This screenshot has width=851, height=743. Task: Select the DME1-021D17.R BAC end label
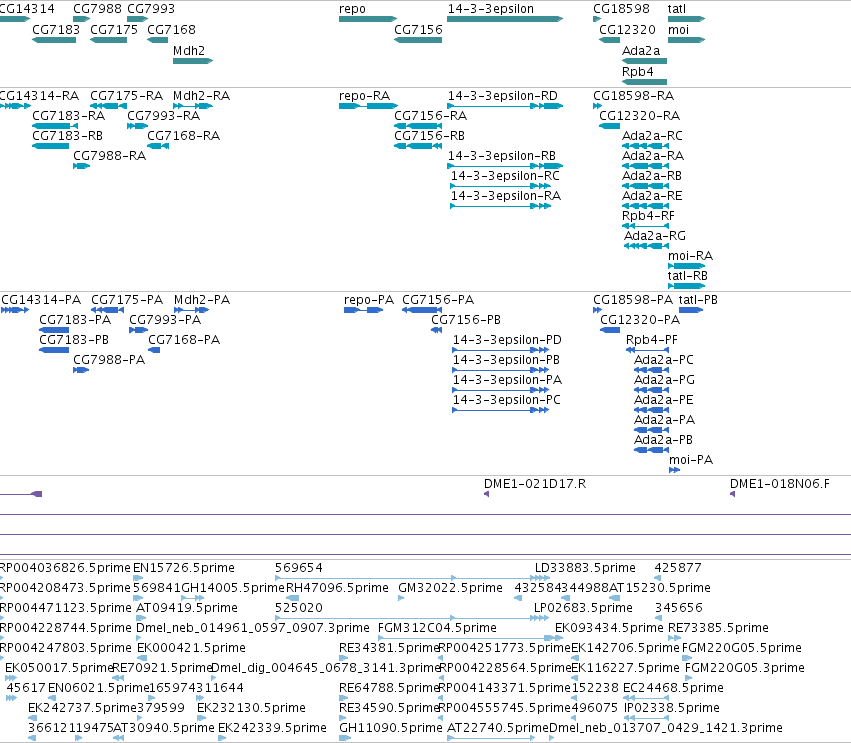[x=535, y=484]
